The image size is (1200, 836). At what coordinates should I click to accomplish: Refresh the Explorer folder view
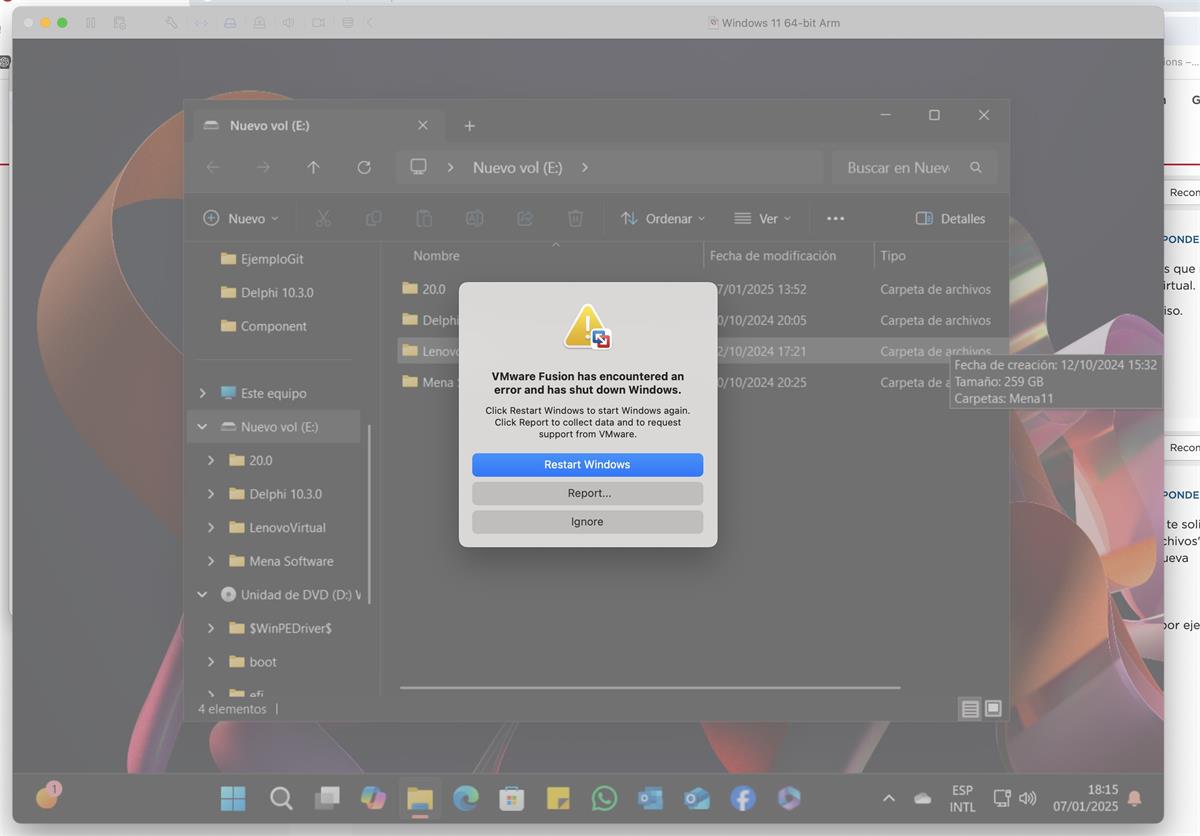(x=364, y=167)
